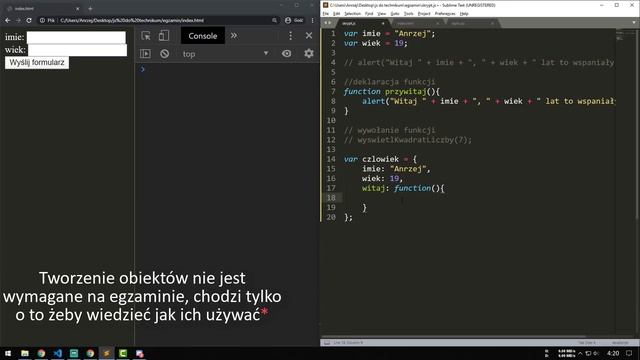Focus the imie text input field
The image size is (640, 360).
pyautogui.click(x=76, y=37)
